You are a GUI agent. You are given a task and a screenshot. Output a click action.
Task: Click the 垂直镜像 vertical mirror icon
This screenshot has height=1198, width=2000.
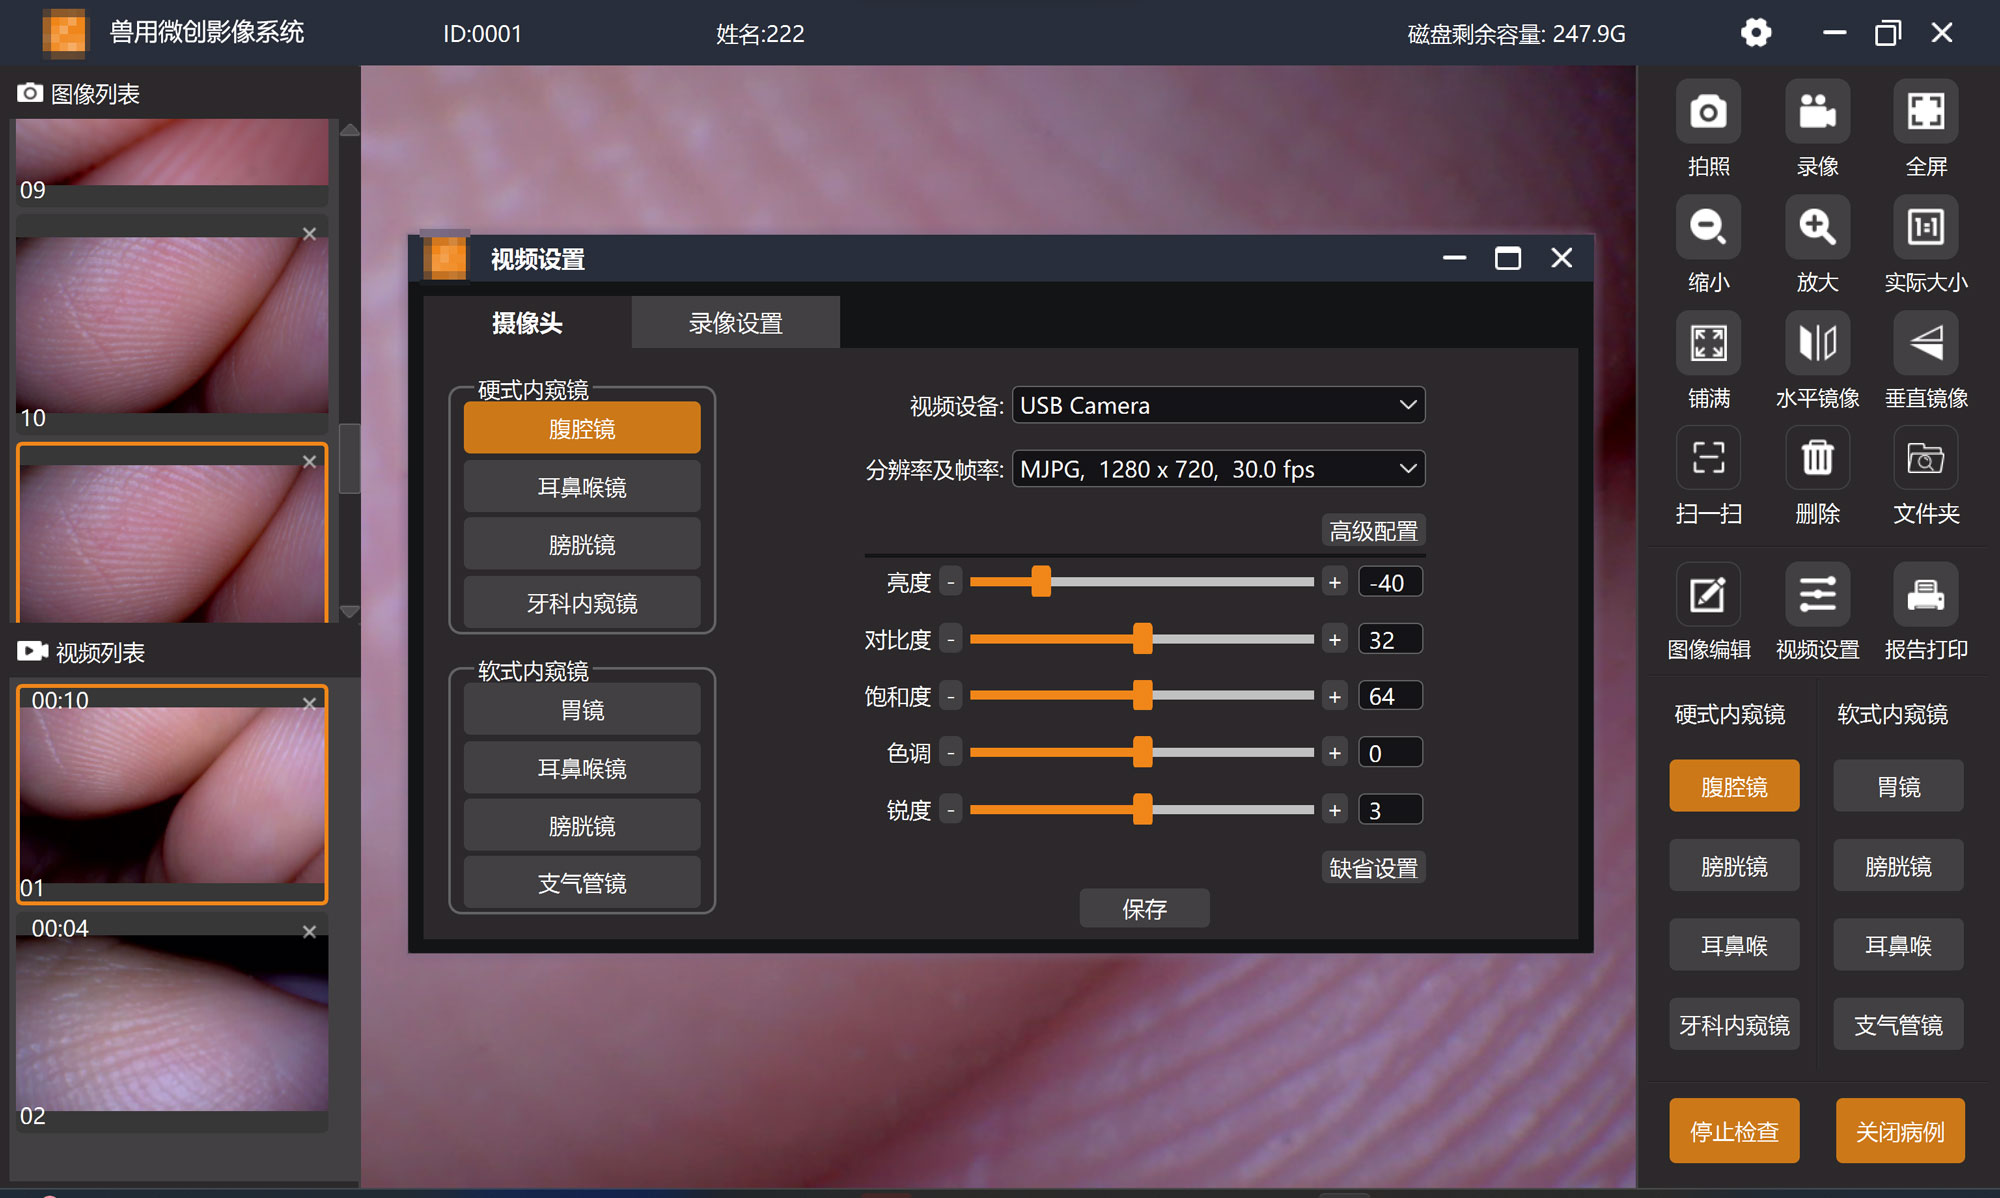[x=1925, y=343]
